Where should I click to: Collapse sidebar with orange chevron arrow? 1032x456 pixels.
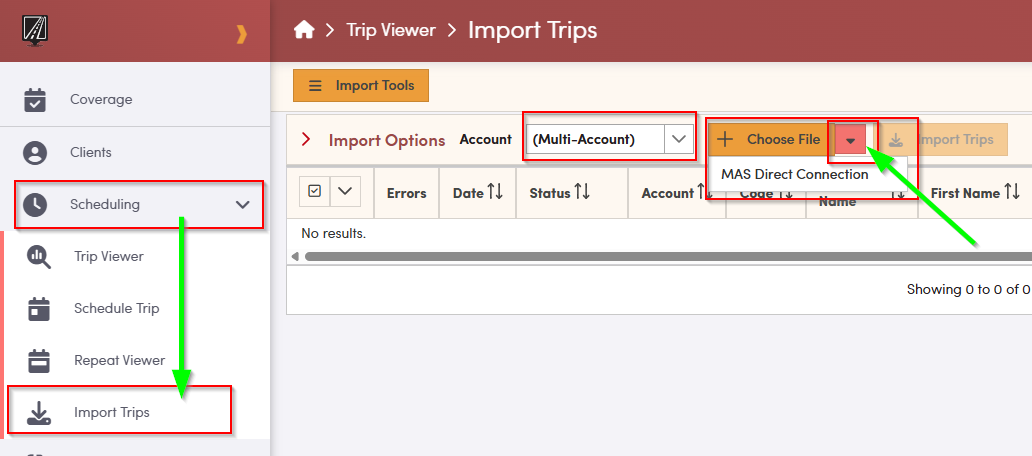click(241, 35)
